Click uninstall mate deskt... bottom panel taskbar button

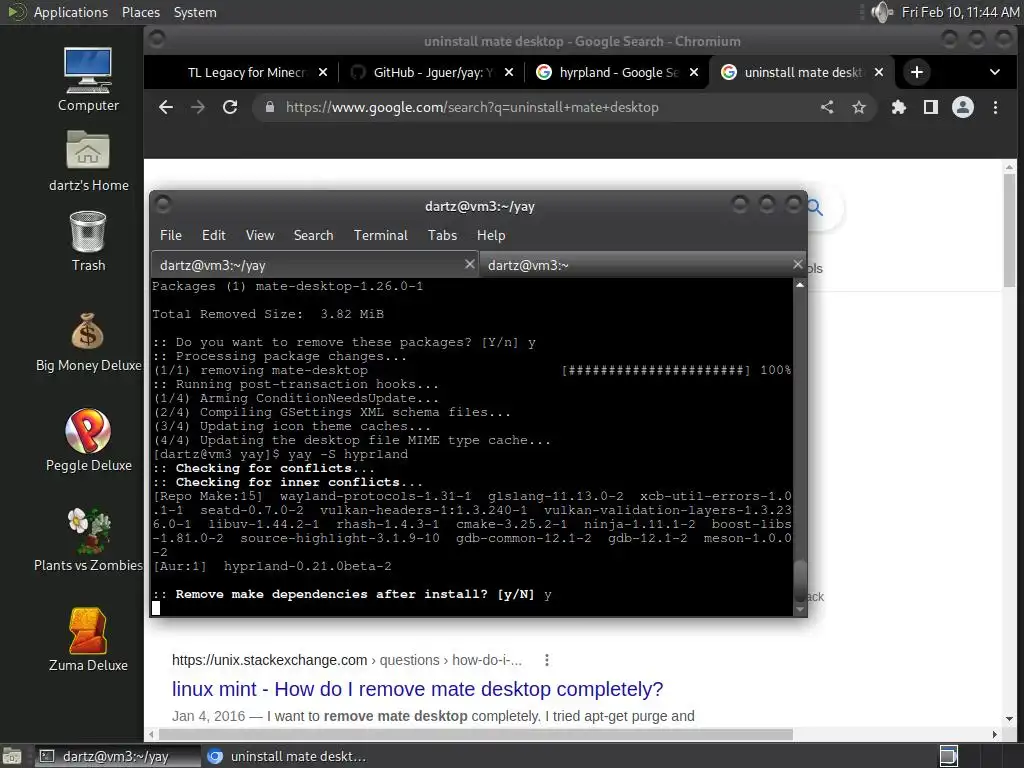(287, 756)
